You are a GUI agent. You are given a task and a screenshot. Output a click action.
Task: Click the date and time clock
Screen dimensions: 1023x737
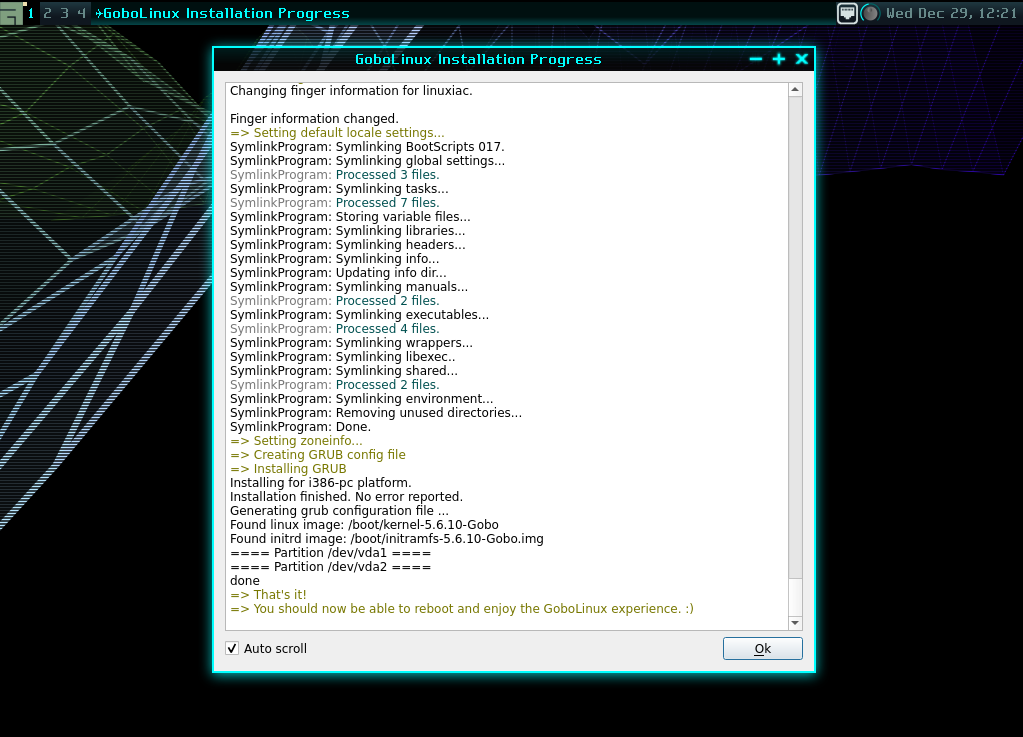tap(951, 13)
